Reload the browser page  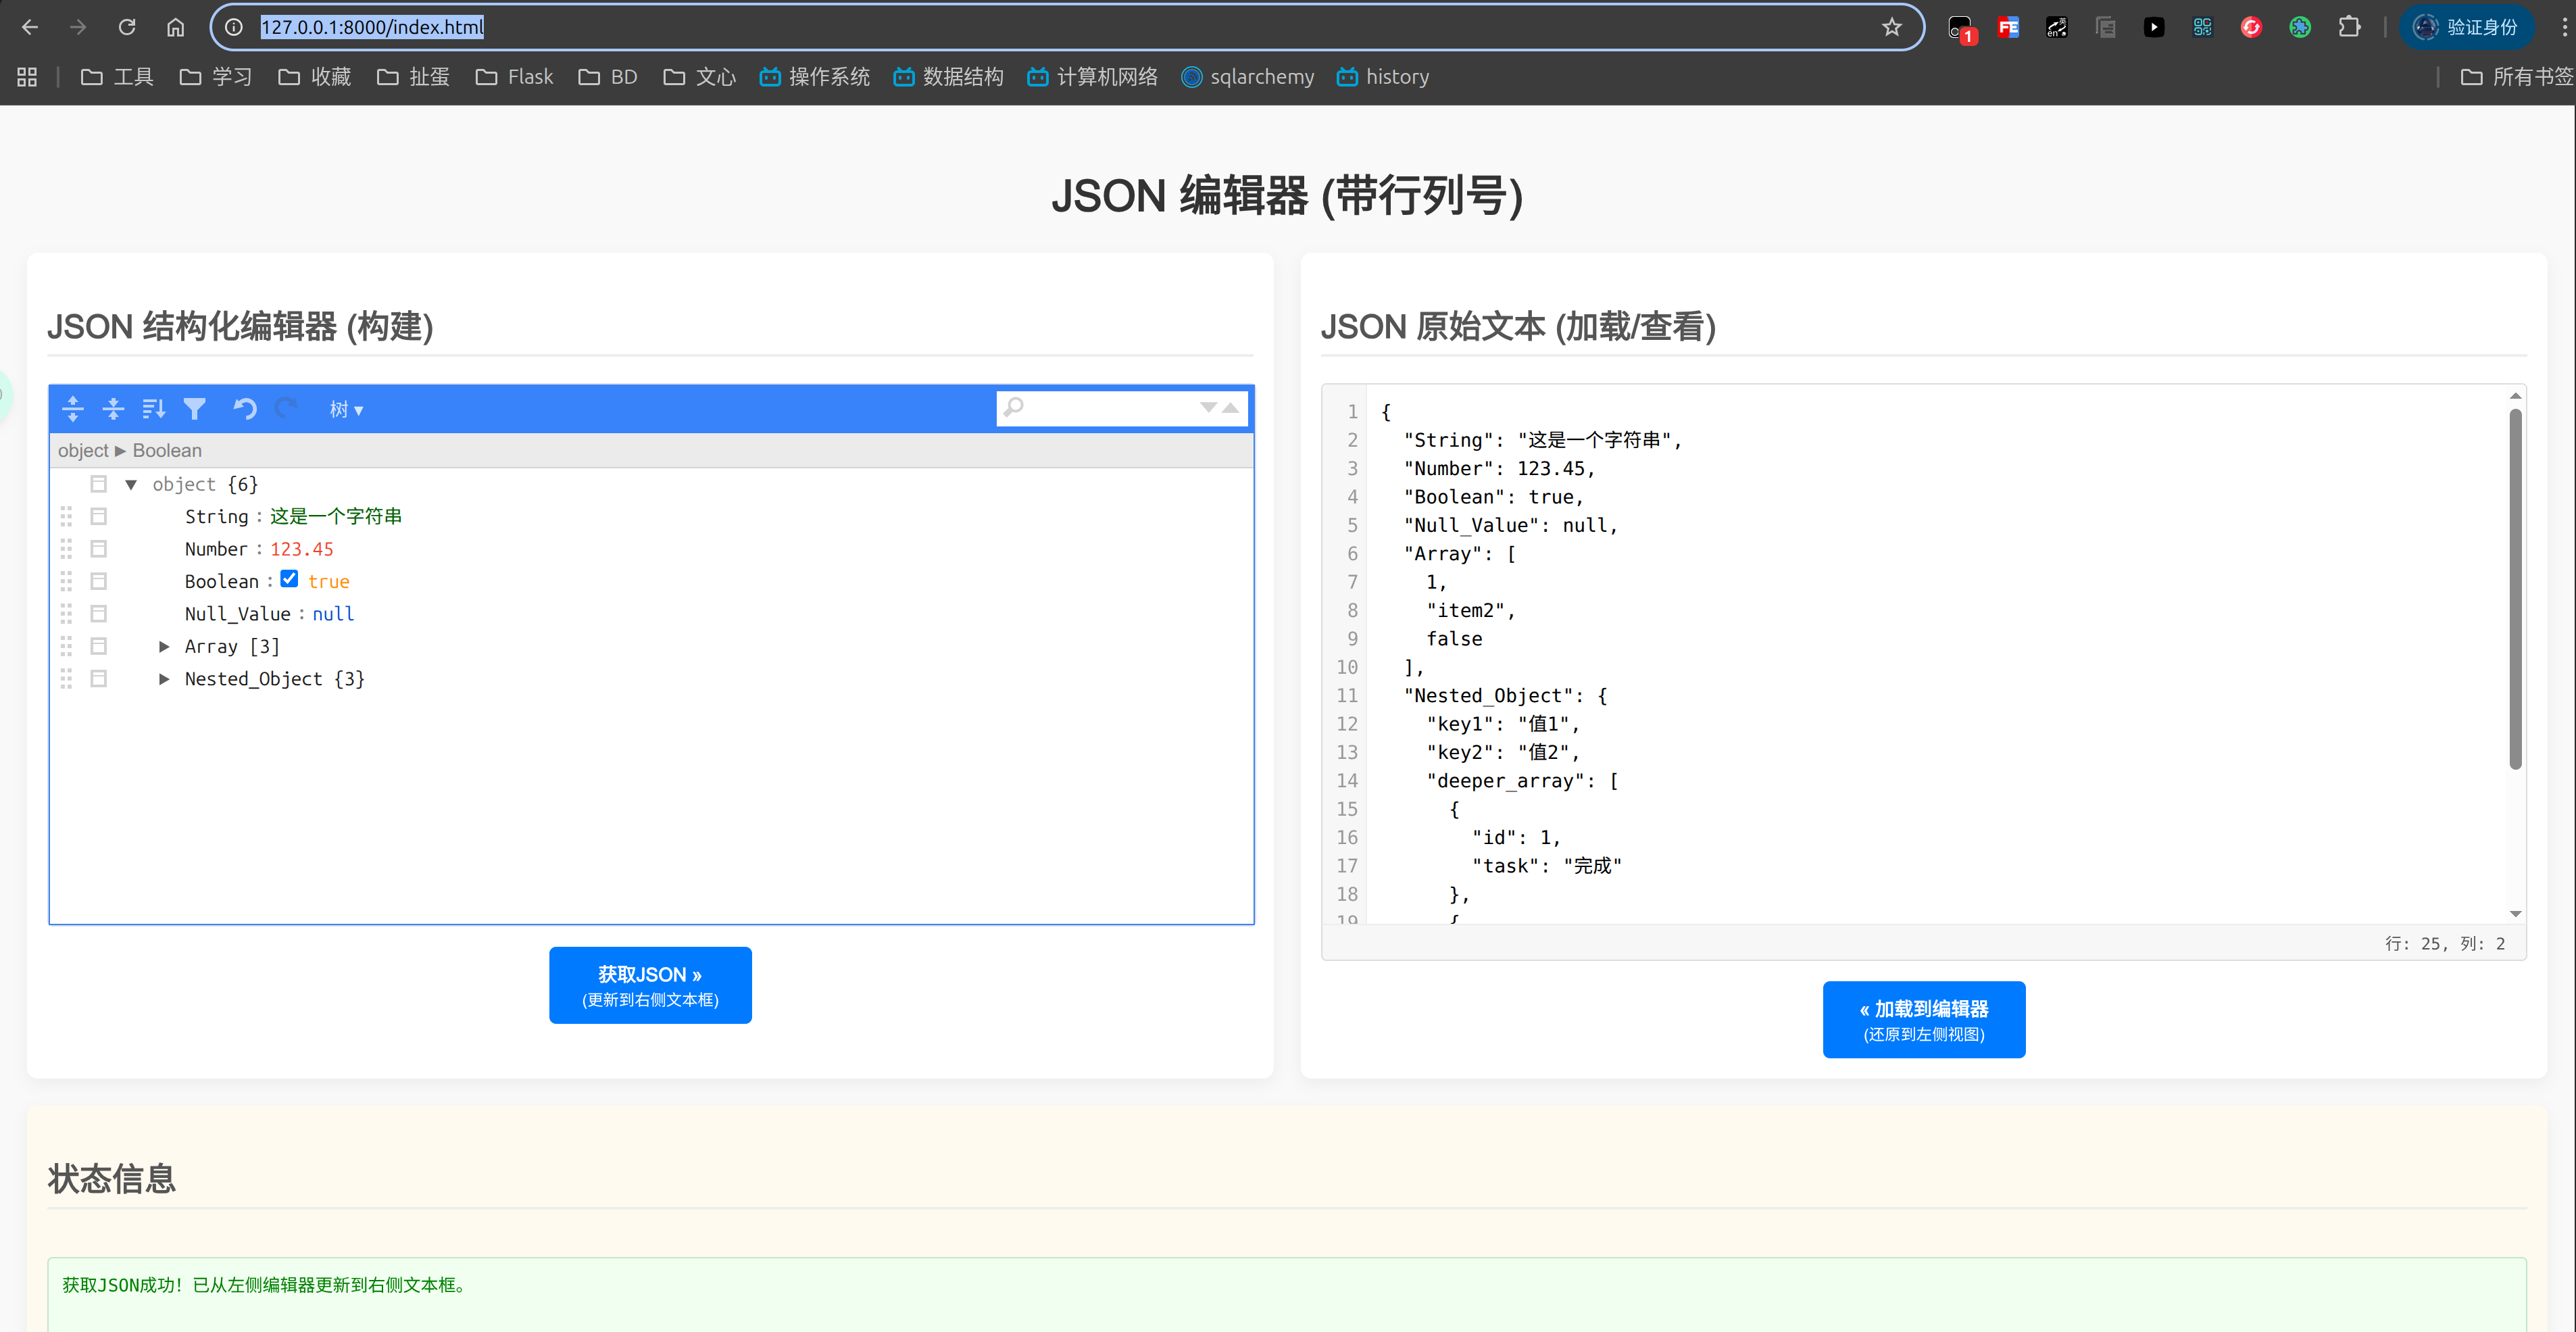[x=126, y=27]
